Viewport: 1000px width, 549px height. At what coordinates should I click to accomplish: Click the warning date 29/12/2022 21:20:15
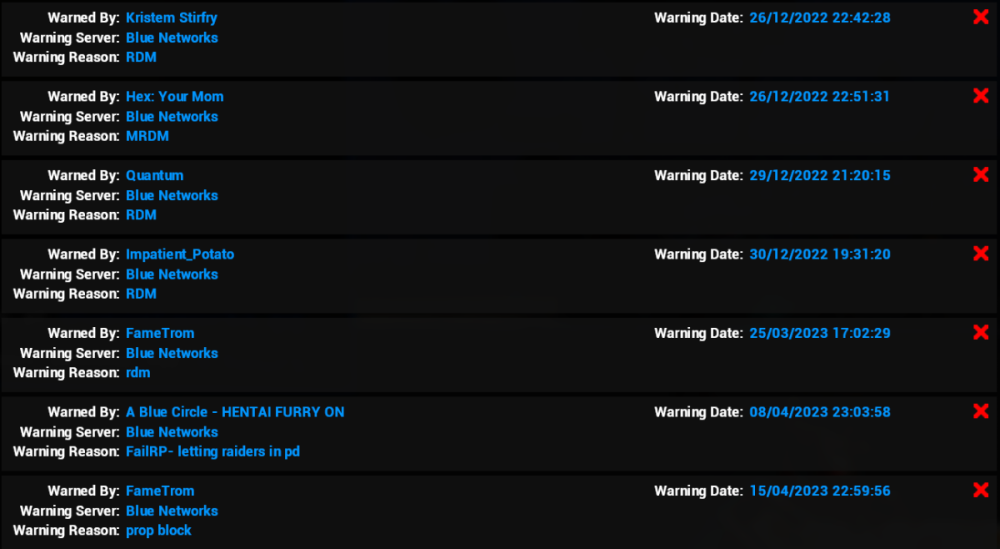pos(819,176)
